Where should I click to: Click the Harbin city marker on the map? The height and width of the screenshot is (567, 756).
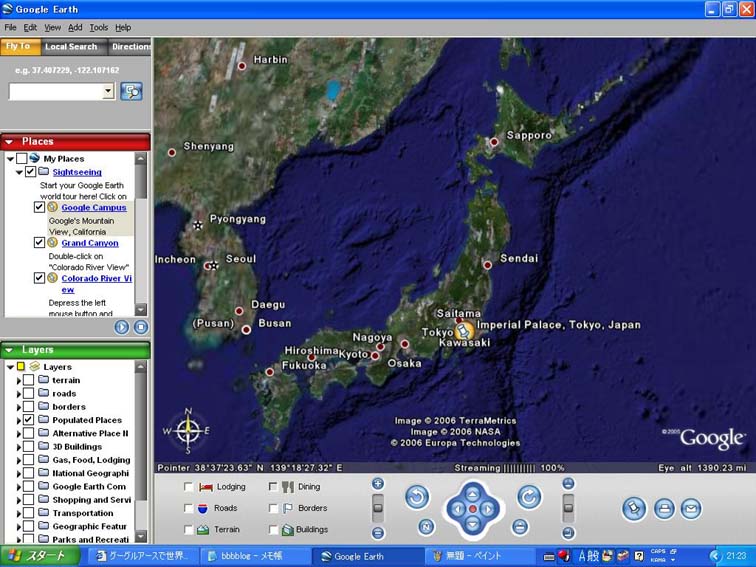[242, 66]
